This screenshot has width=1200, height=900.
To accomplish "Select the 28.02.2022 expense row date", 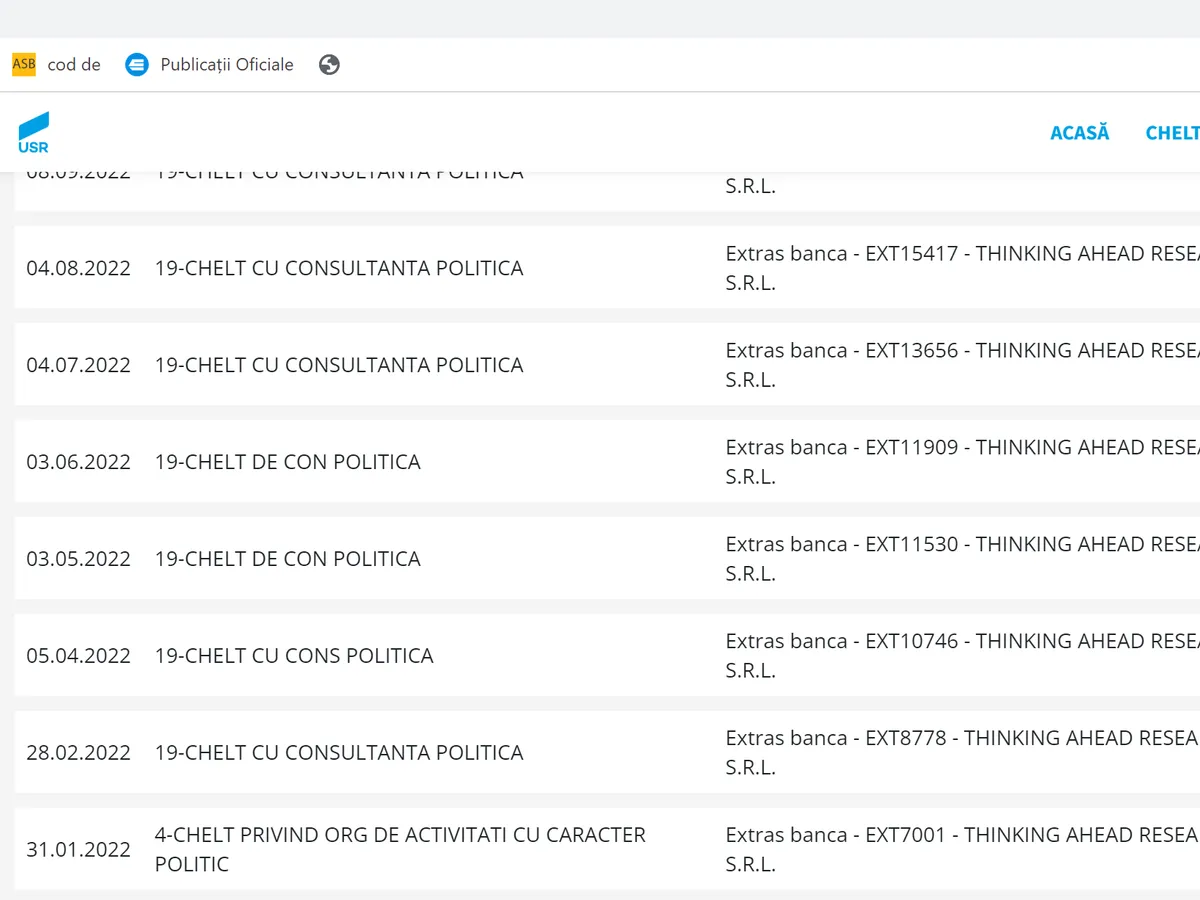I will [78, 753].
